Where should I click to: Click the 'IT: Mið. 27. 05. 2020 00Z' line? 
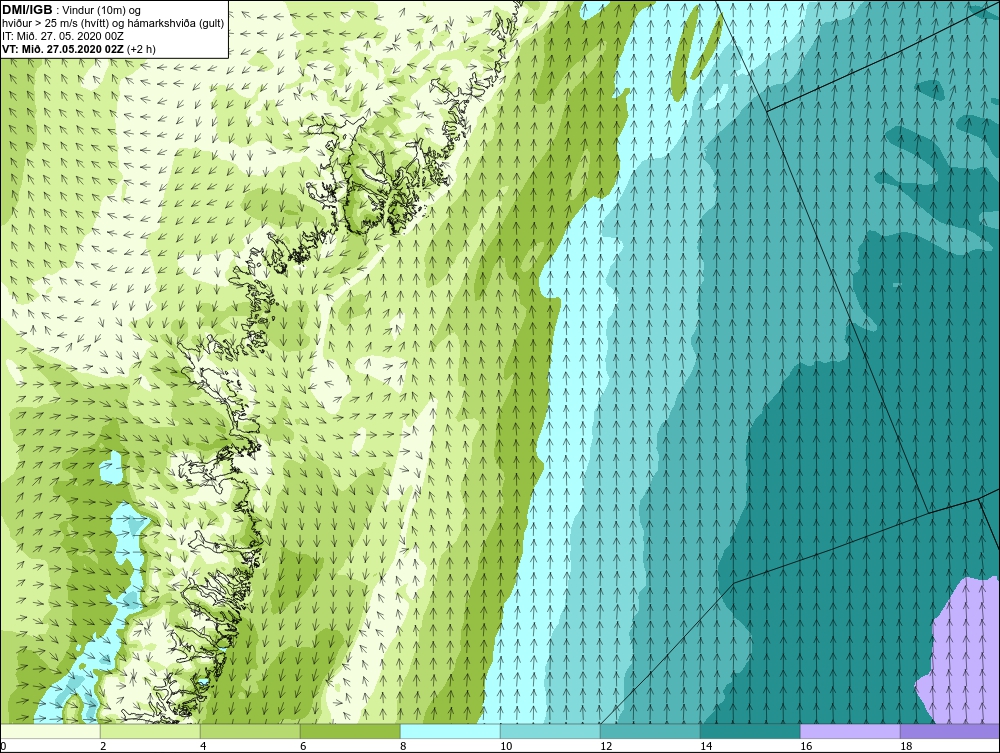[63, 36]
